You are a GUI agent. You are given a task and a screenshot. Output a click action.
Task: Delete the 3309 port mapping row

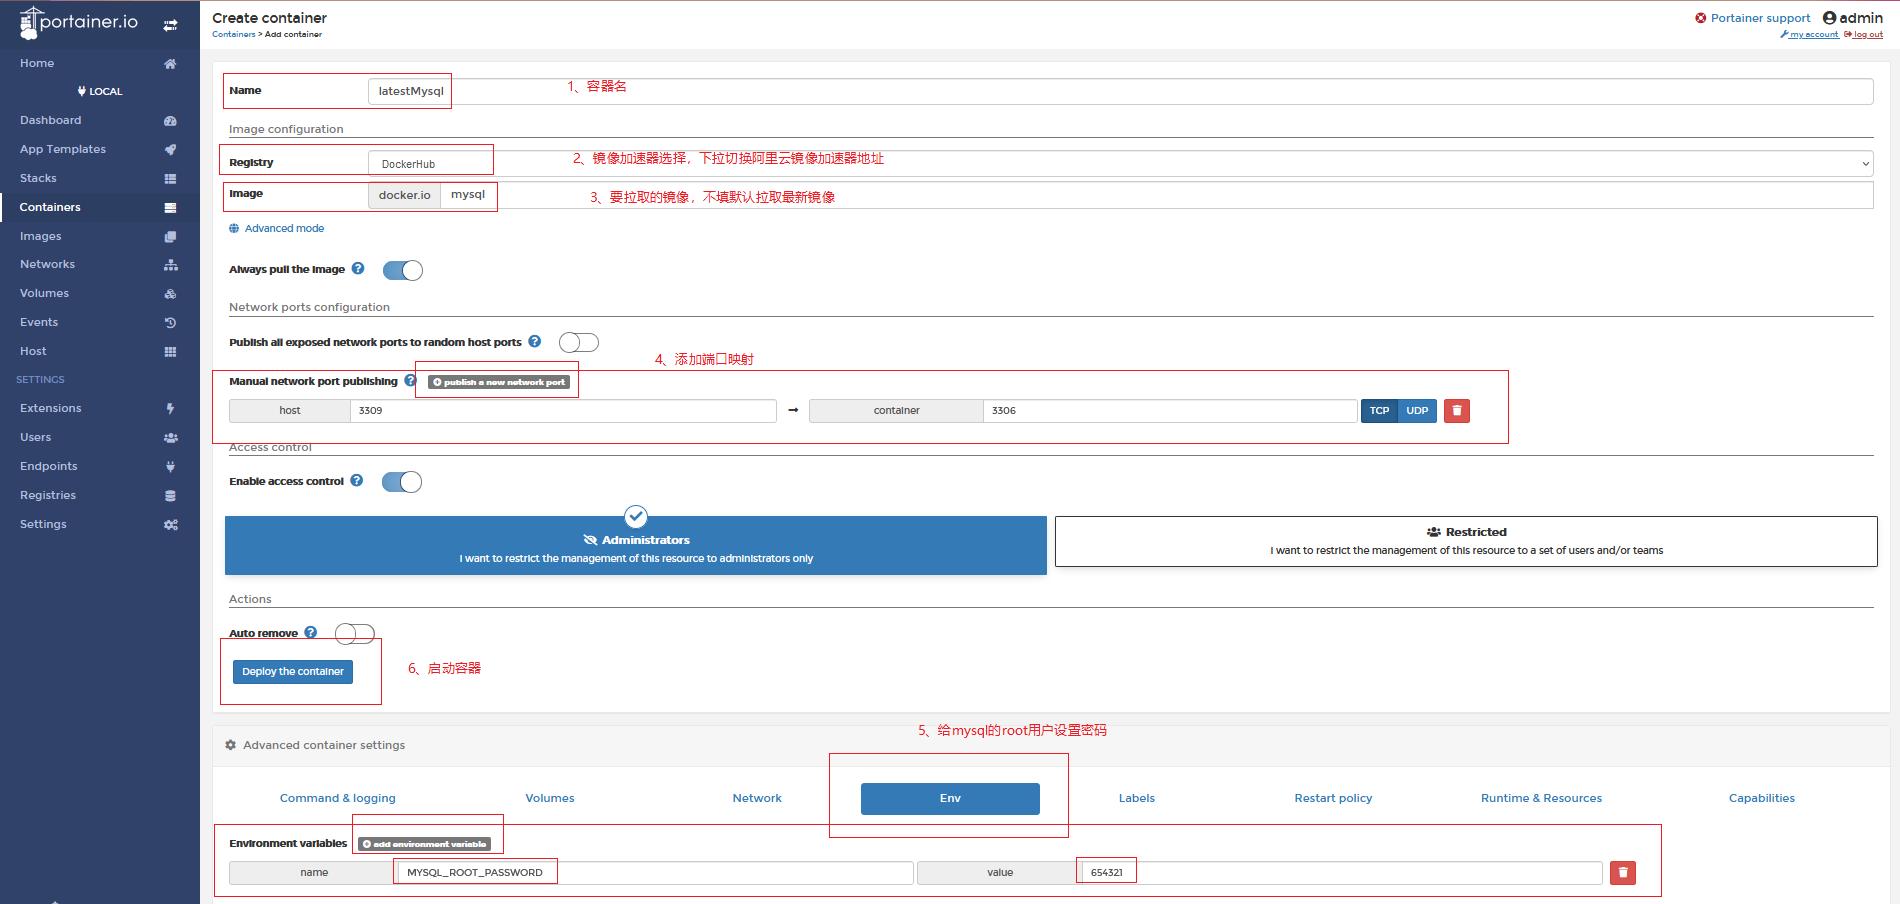[1457, 411]
